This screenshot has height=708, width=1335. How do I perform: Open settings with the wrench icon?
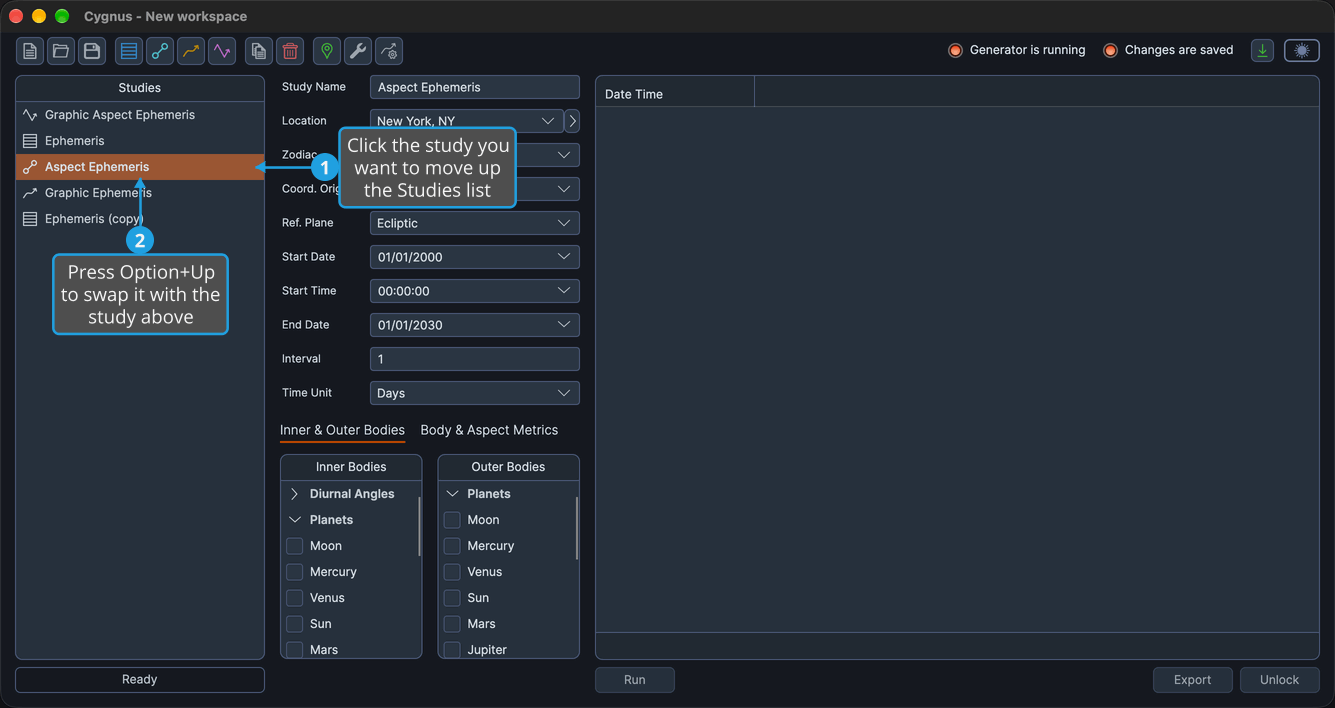(358, 51)
